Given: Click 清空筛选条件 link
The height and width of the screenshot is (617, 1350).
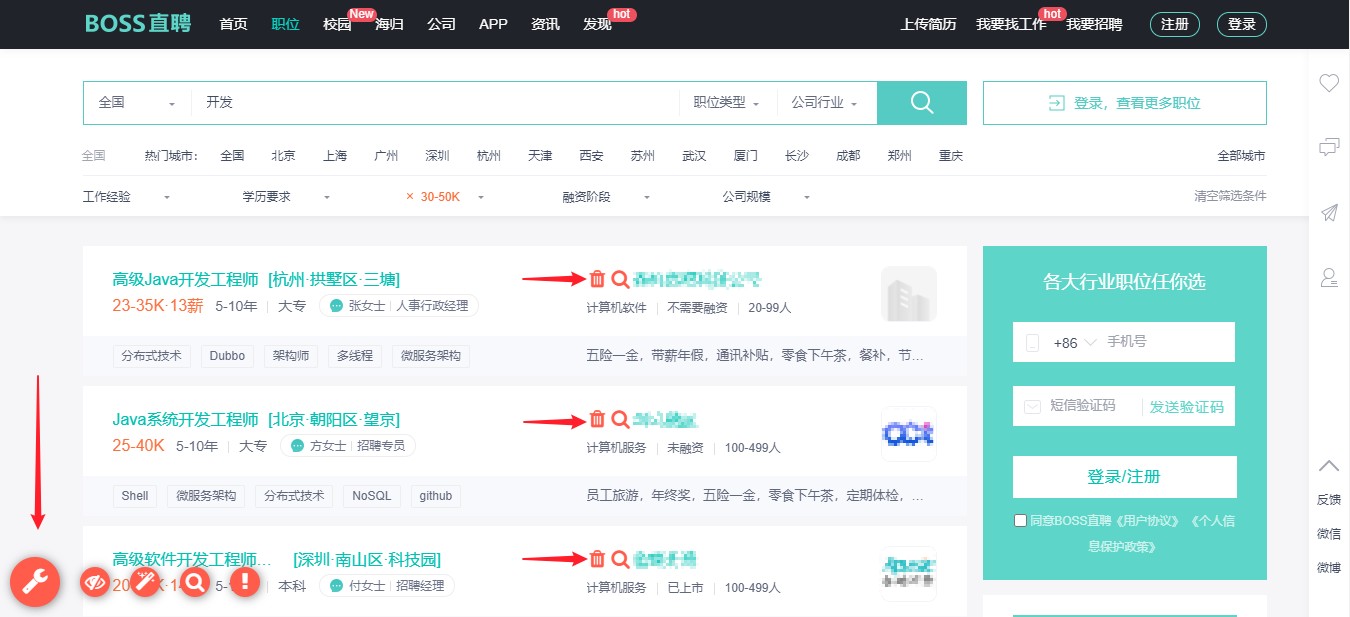Looking at the screenshot, I should (1230, 196).
